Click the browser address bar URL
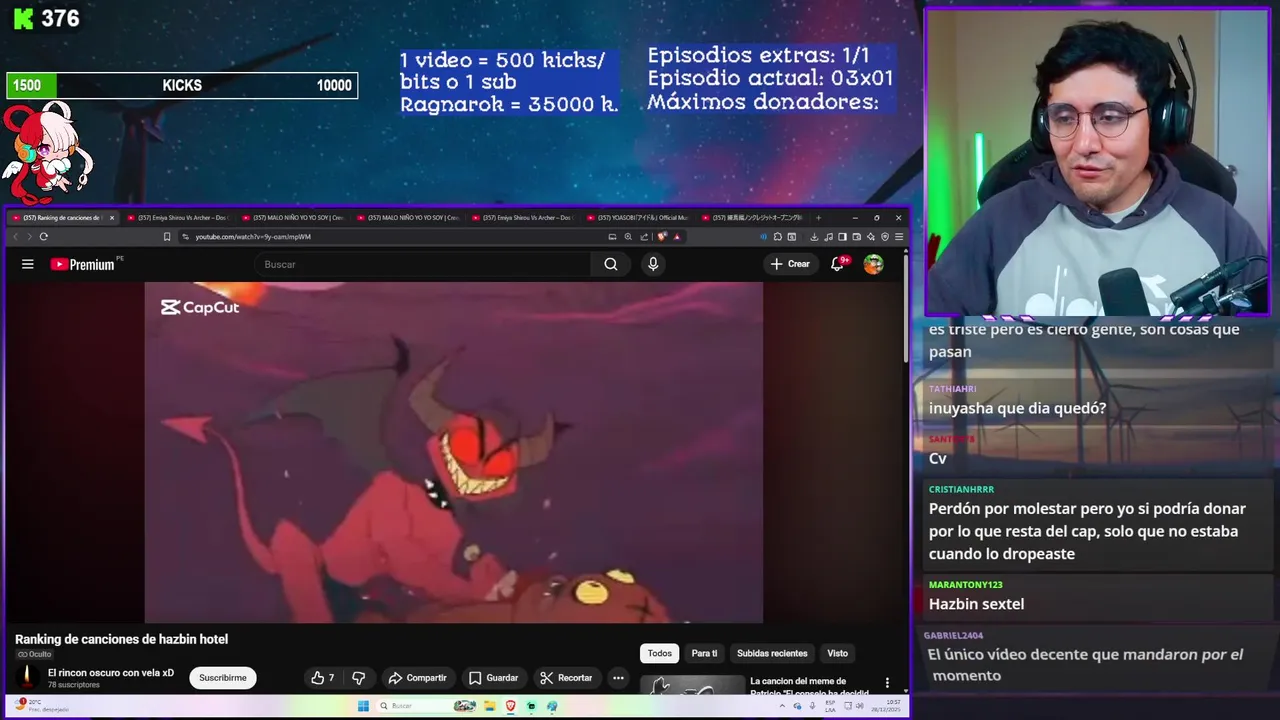1280x720 pixels. point(253,237)
